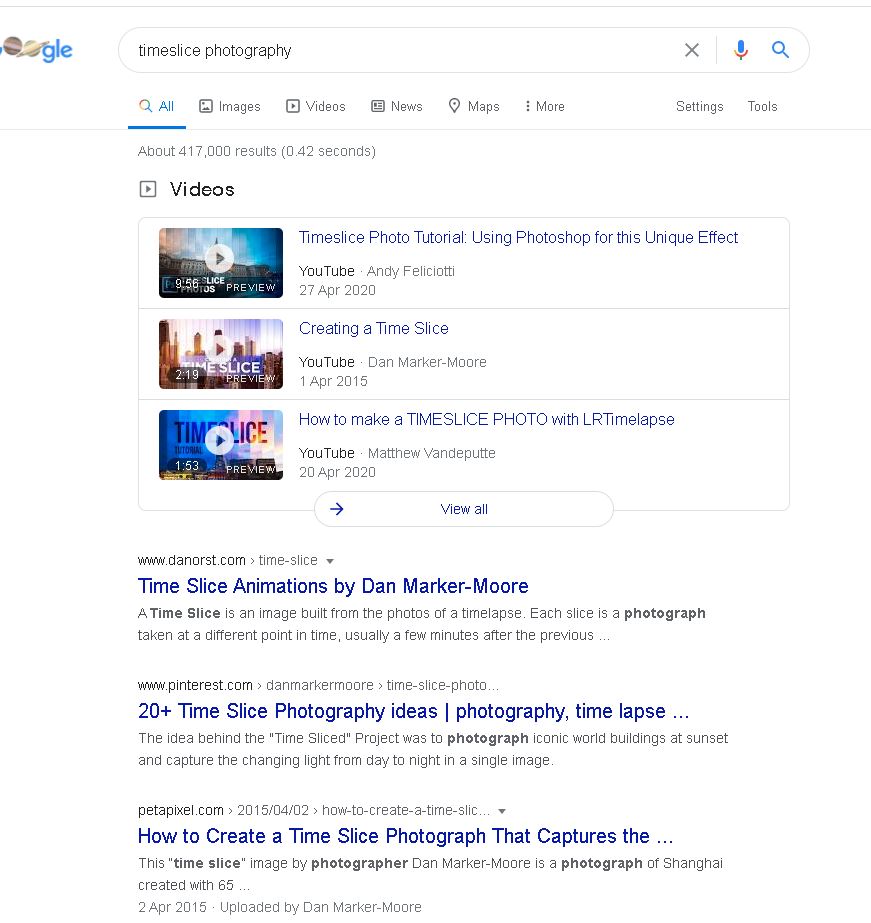Open 'Timeslice Photo Tutorial: Using Photoshop' link
871x923 pixels.
518,237
